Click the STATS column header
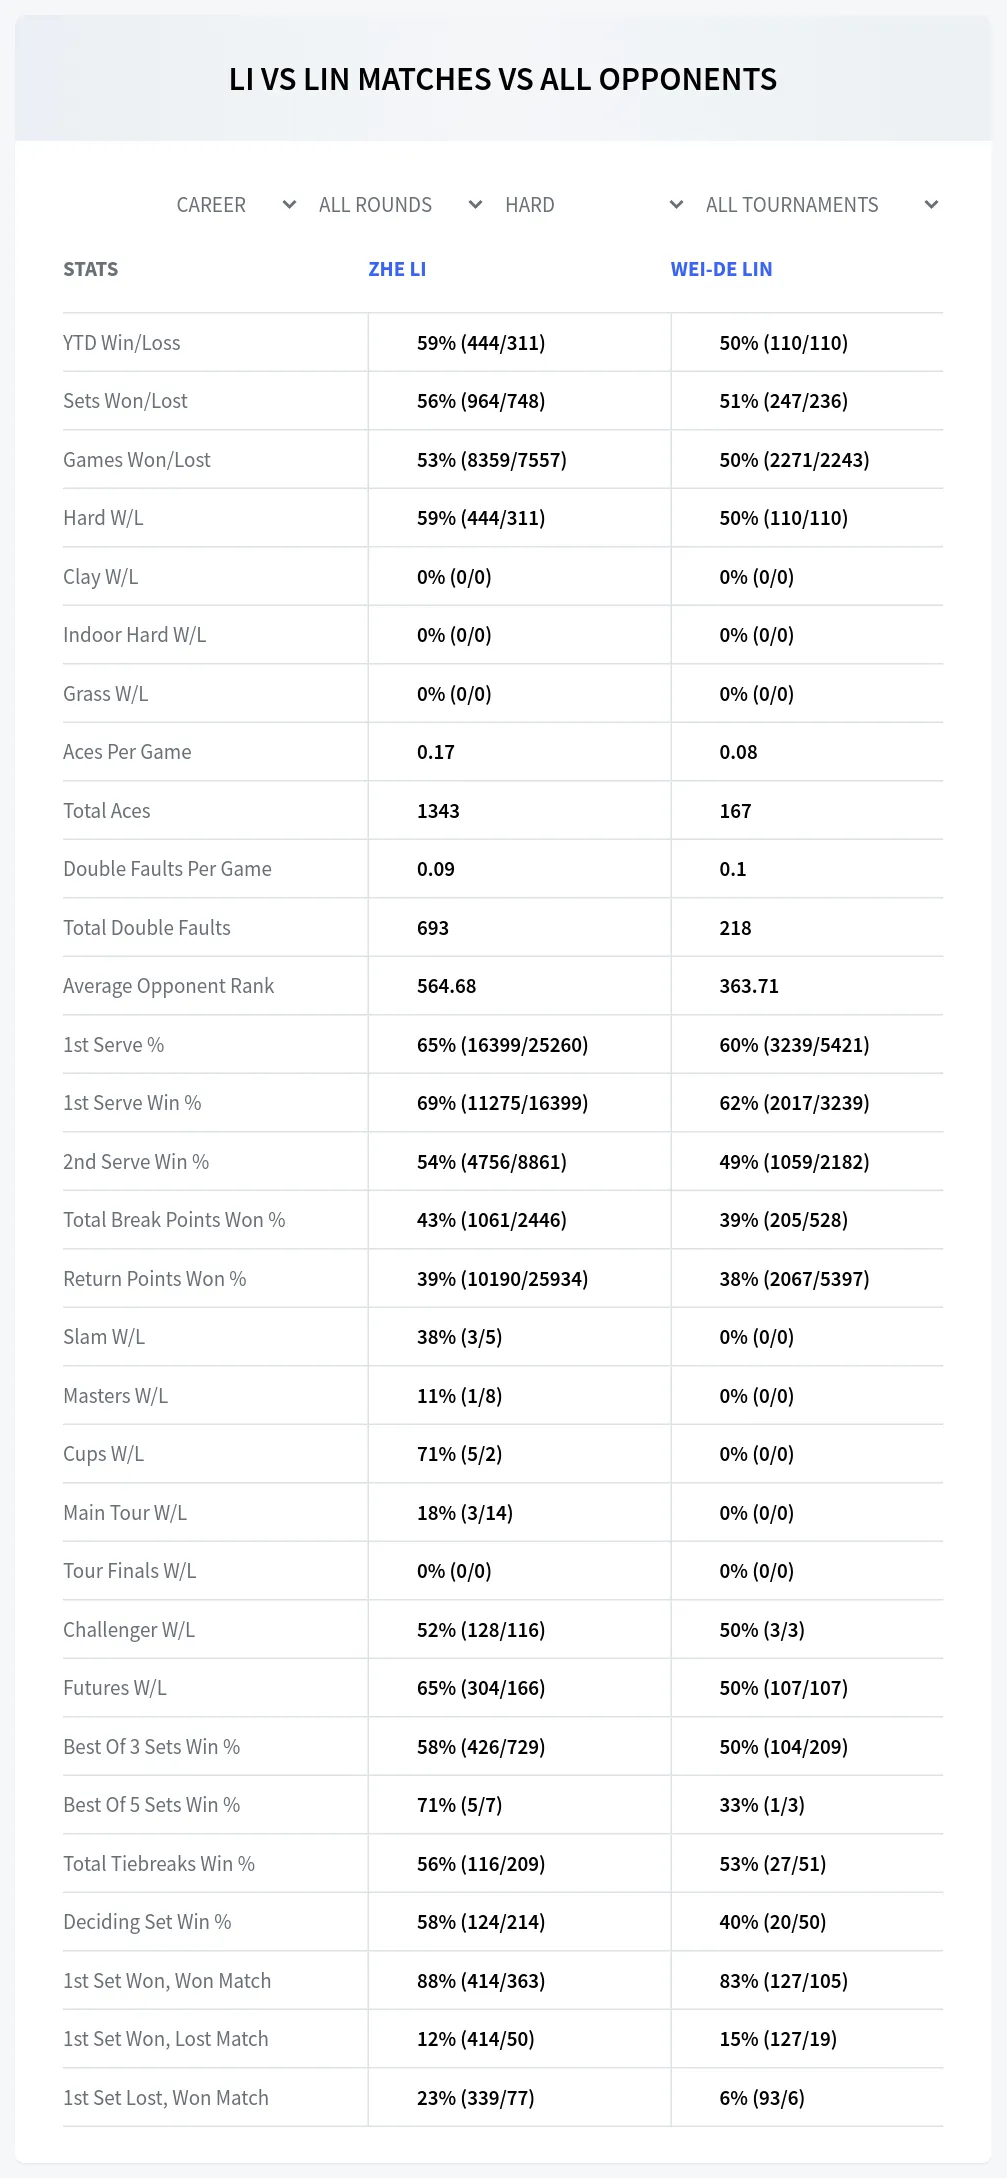Viewport: 1007px width, 2178px height. tap(90, 269)
